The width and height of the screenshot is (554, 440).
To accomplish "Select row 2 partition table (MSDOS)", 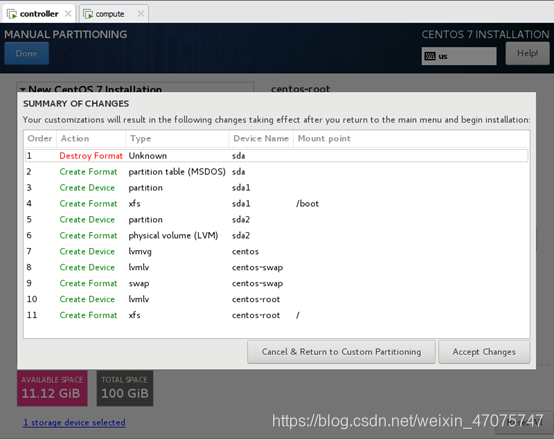I will [x=277, y=172].
